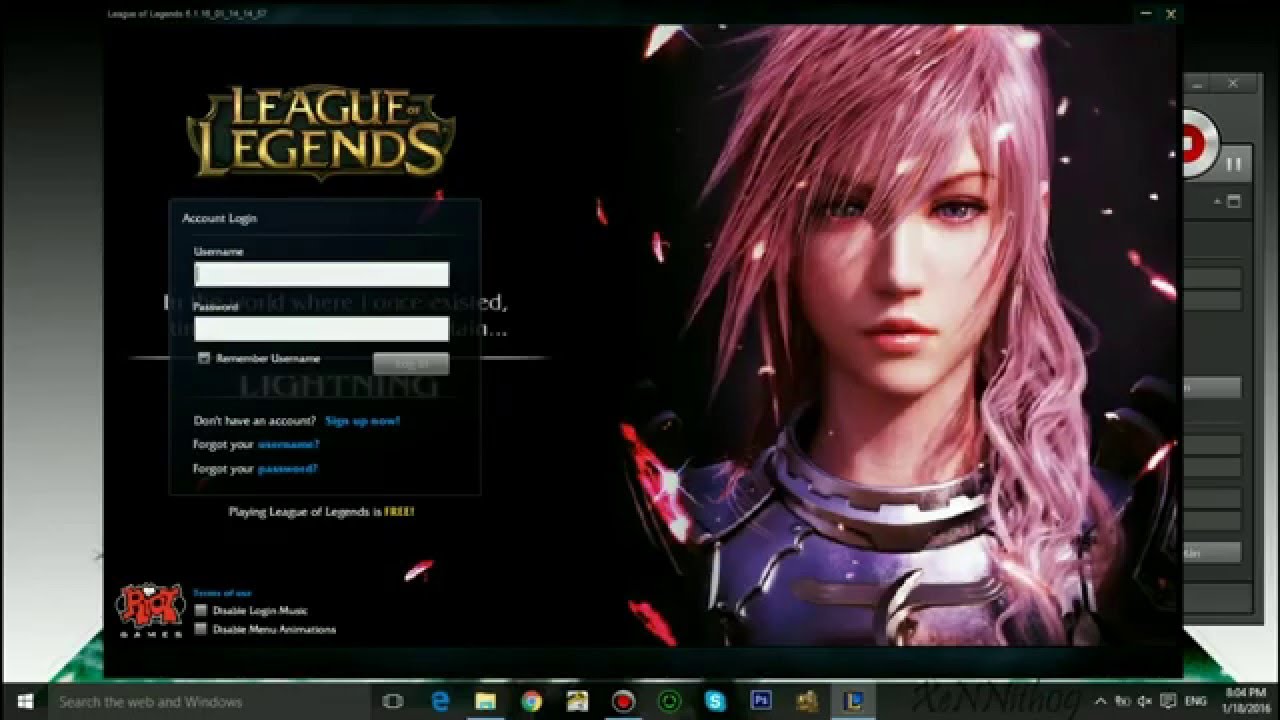Viewport: 1280px width, 720px height.
Task: Open Photoshop from the taskbar
Action: [x=761, y=702]
